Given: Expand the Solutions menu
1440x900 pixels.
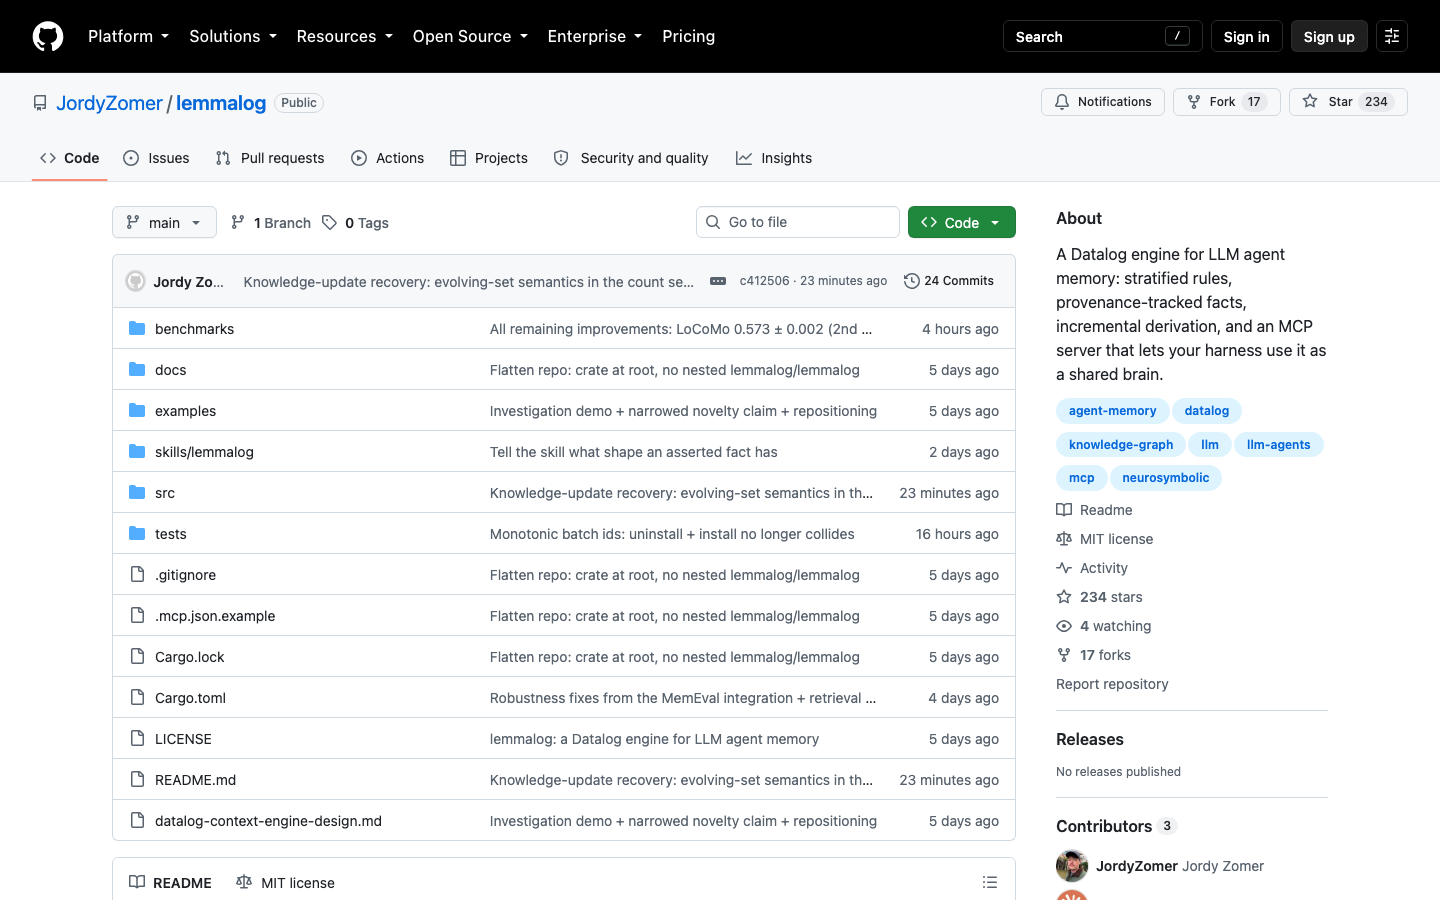Looking at the screenshot, I should pos(233,36).
